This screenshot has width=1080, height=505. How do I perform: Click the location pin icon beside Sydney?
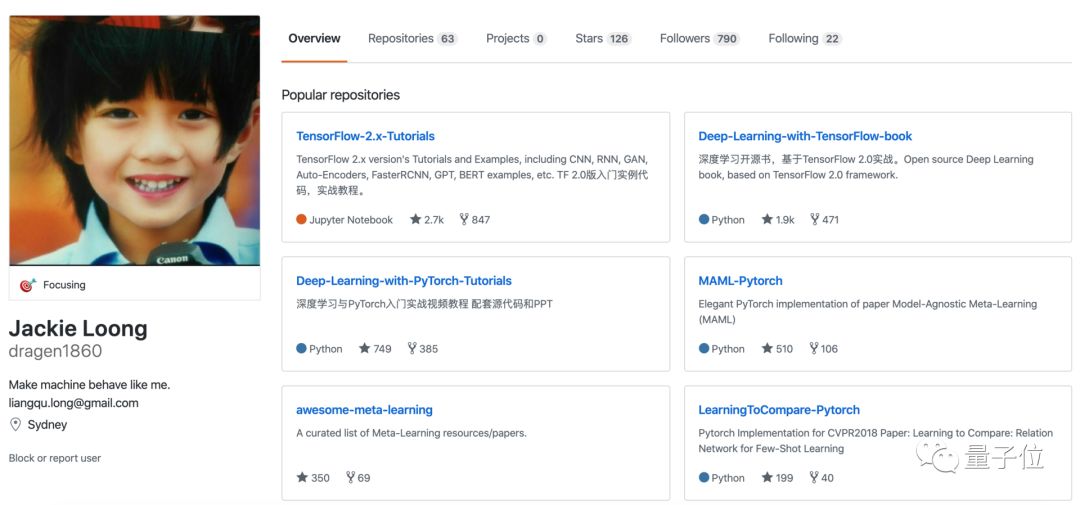click(16, 425)
